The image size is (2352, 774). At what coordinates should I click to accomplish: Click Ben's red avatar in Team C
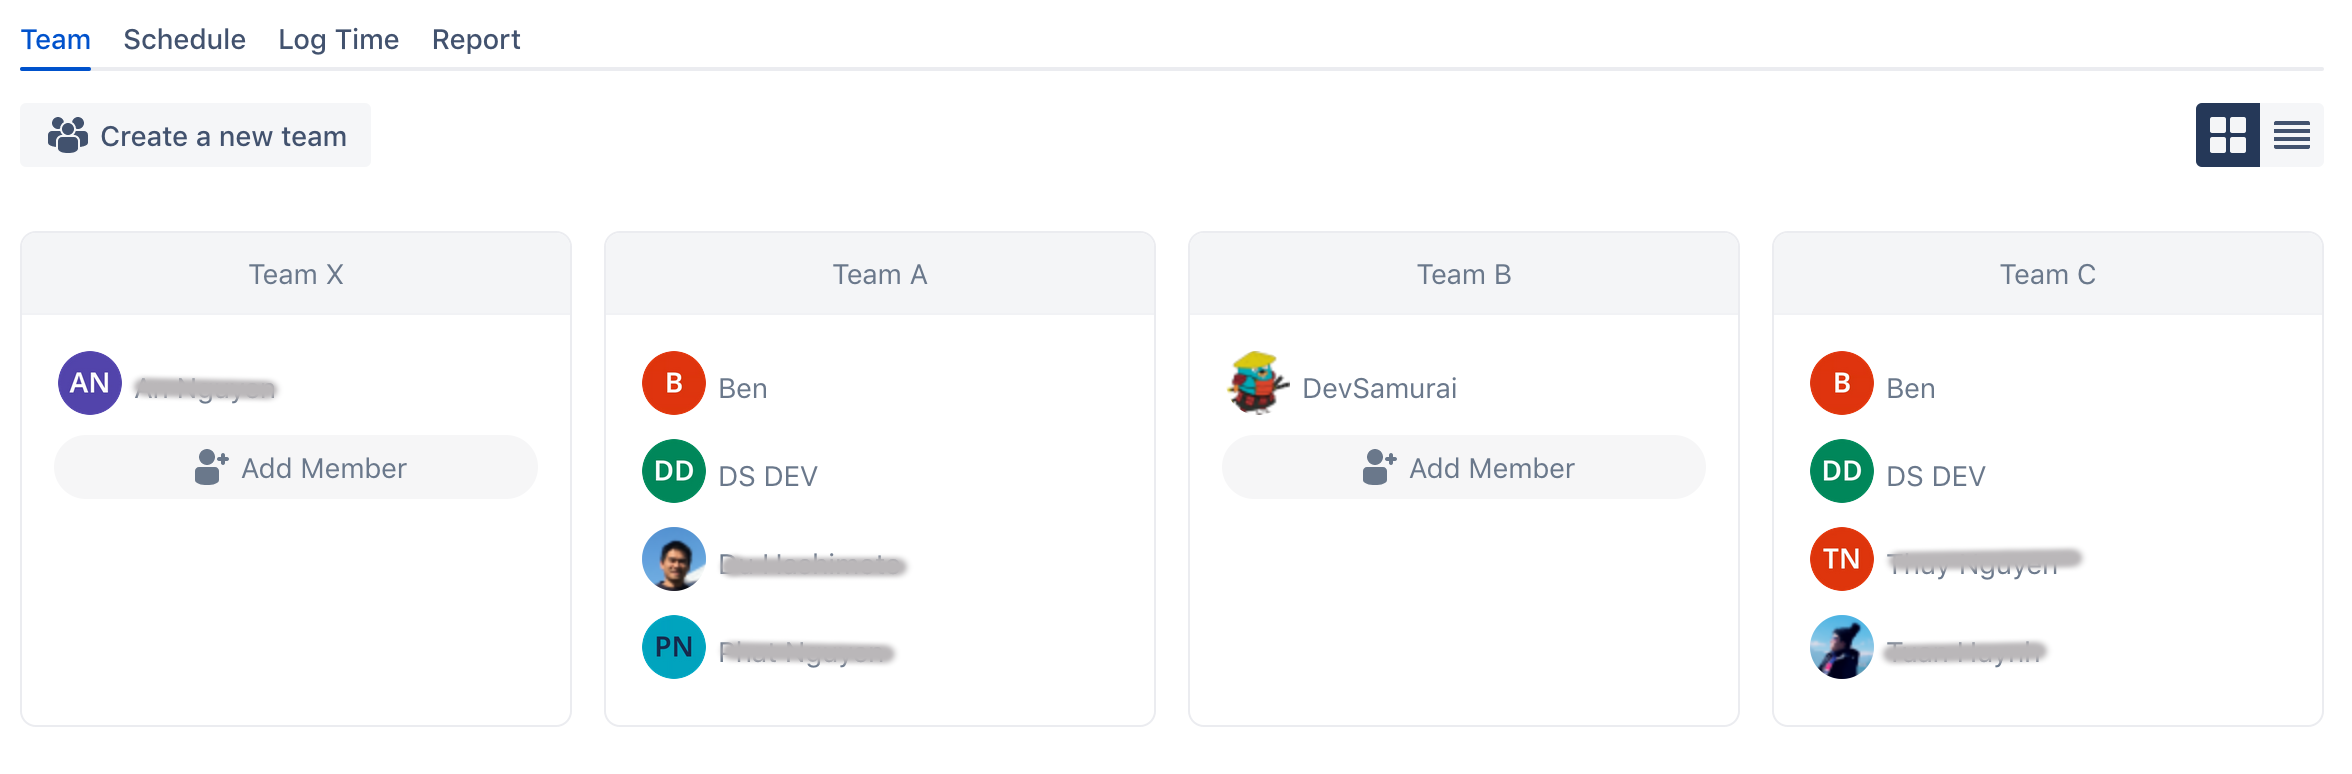(x=1842, y=383)
